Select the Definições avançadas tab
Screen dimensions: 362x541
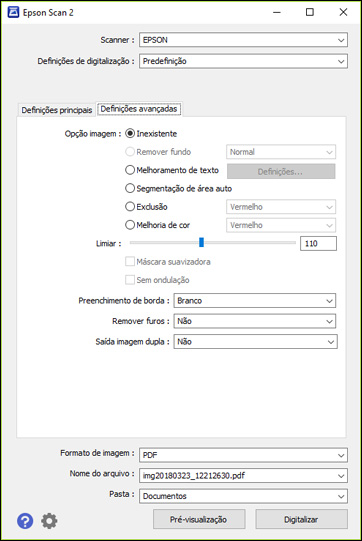pos(139,109)
